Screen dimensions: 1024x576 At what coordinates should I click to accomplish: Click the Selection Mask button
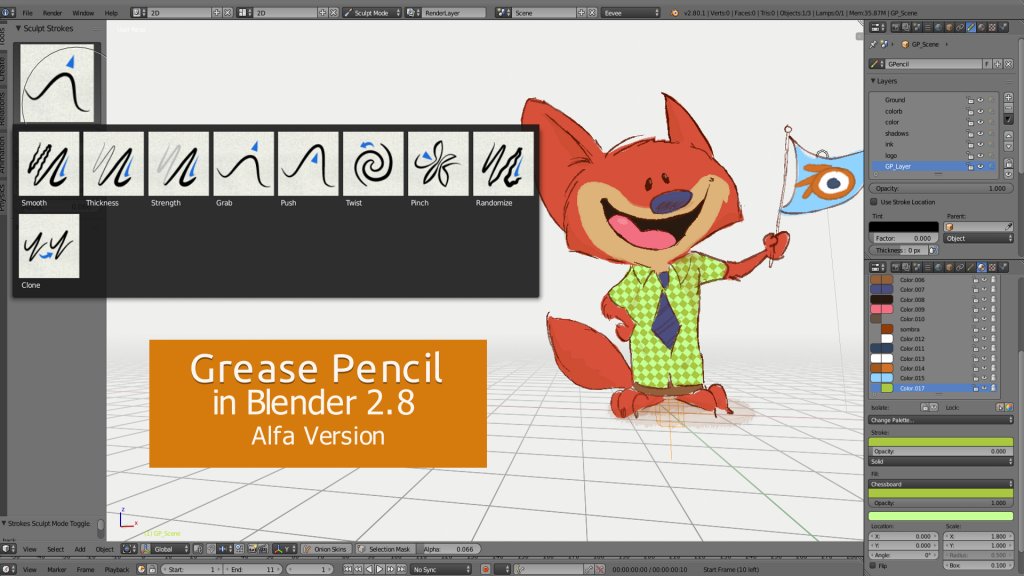pyautogui.click(x=384, y=549)
